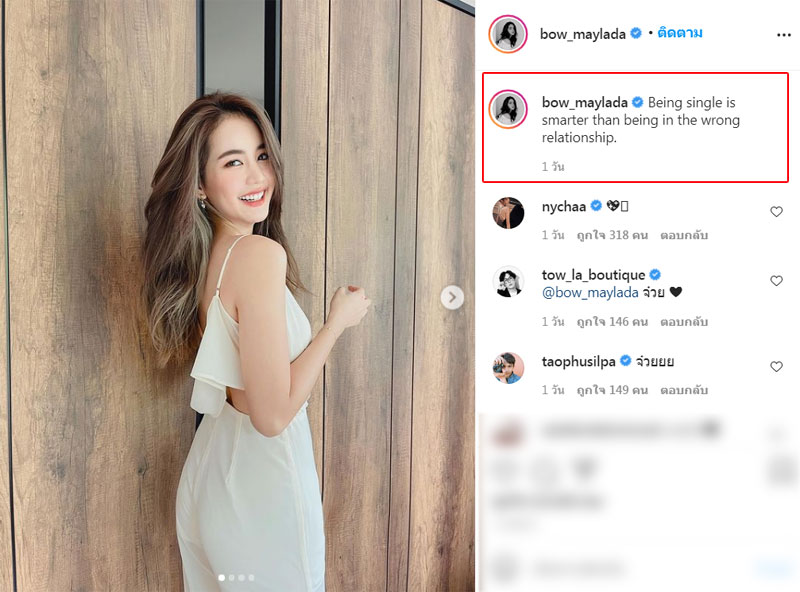The image size is (800, 592).
Task: Open nychaa's profile avatar
Action: click(x=508, y=213)
